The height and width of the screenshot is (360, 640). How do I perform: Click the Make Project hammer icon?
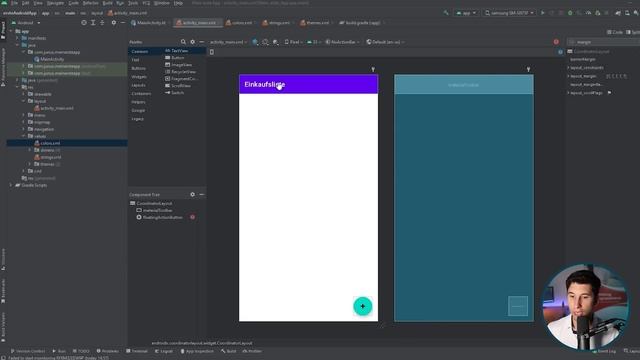click(446, 13)
